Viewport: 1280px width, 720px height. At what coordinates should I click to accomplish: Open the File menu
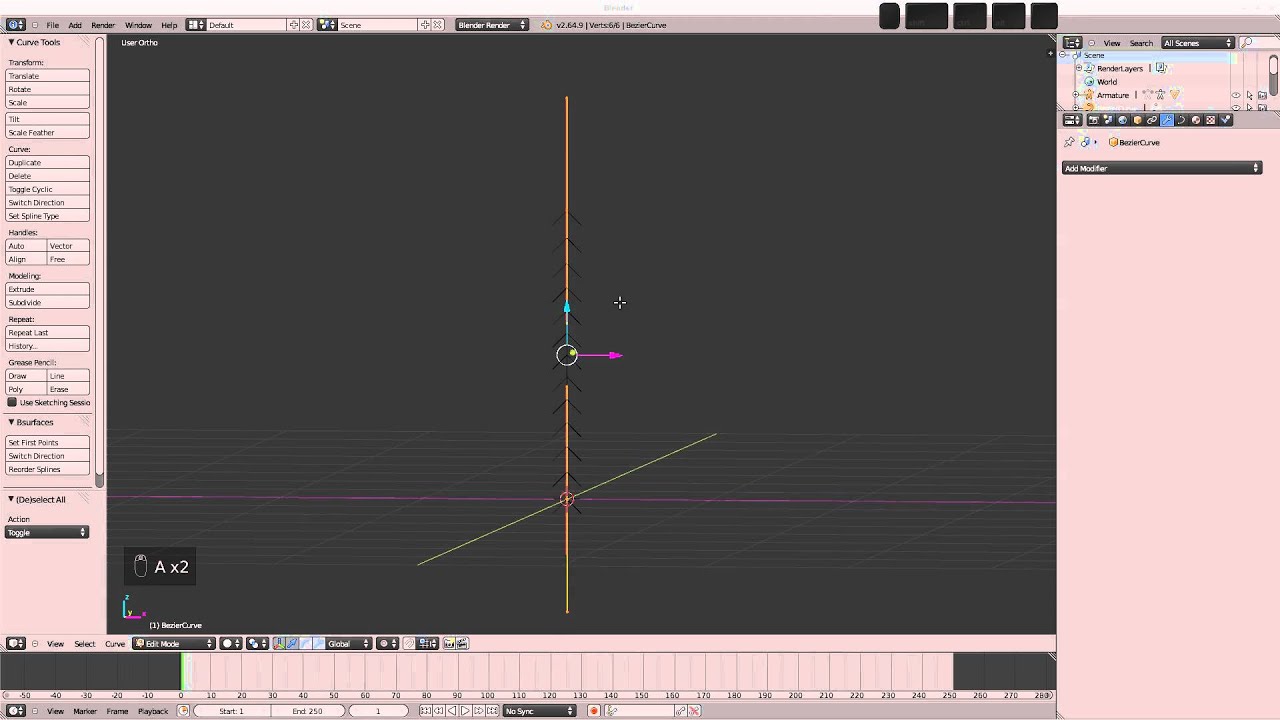[x=52, y=25]
